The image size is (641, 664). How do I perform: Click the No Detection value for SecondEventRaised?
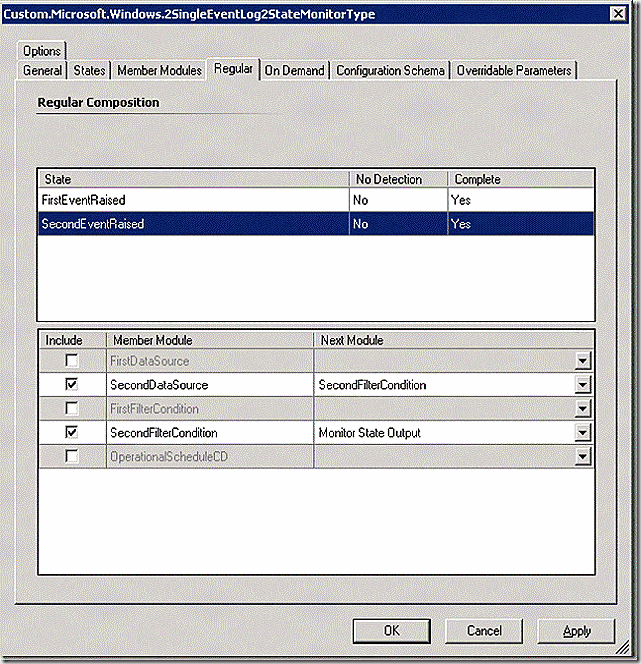360,224
